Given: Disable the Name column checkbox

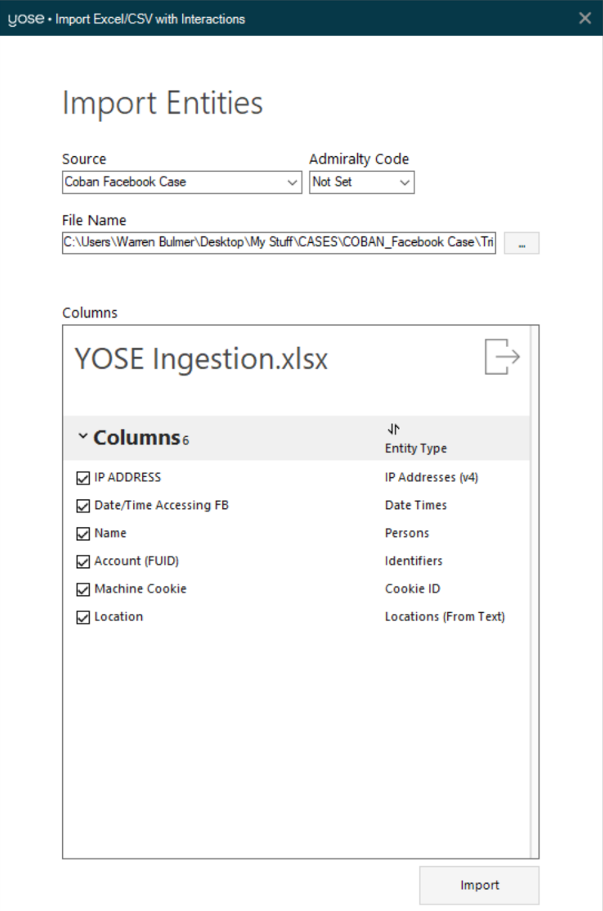Looking at the screenshot, I should click(83, 534).
